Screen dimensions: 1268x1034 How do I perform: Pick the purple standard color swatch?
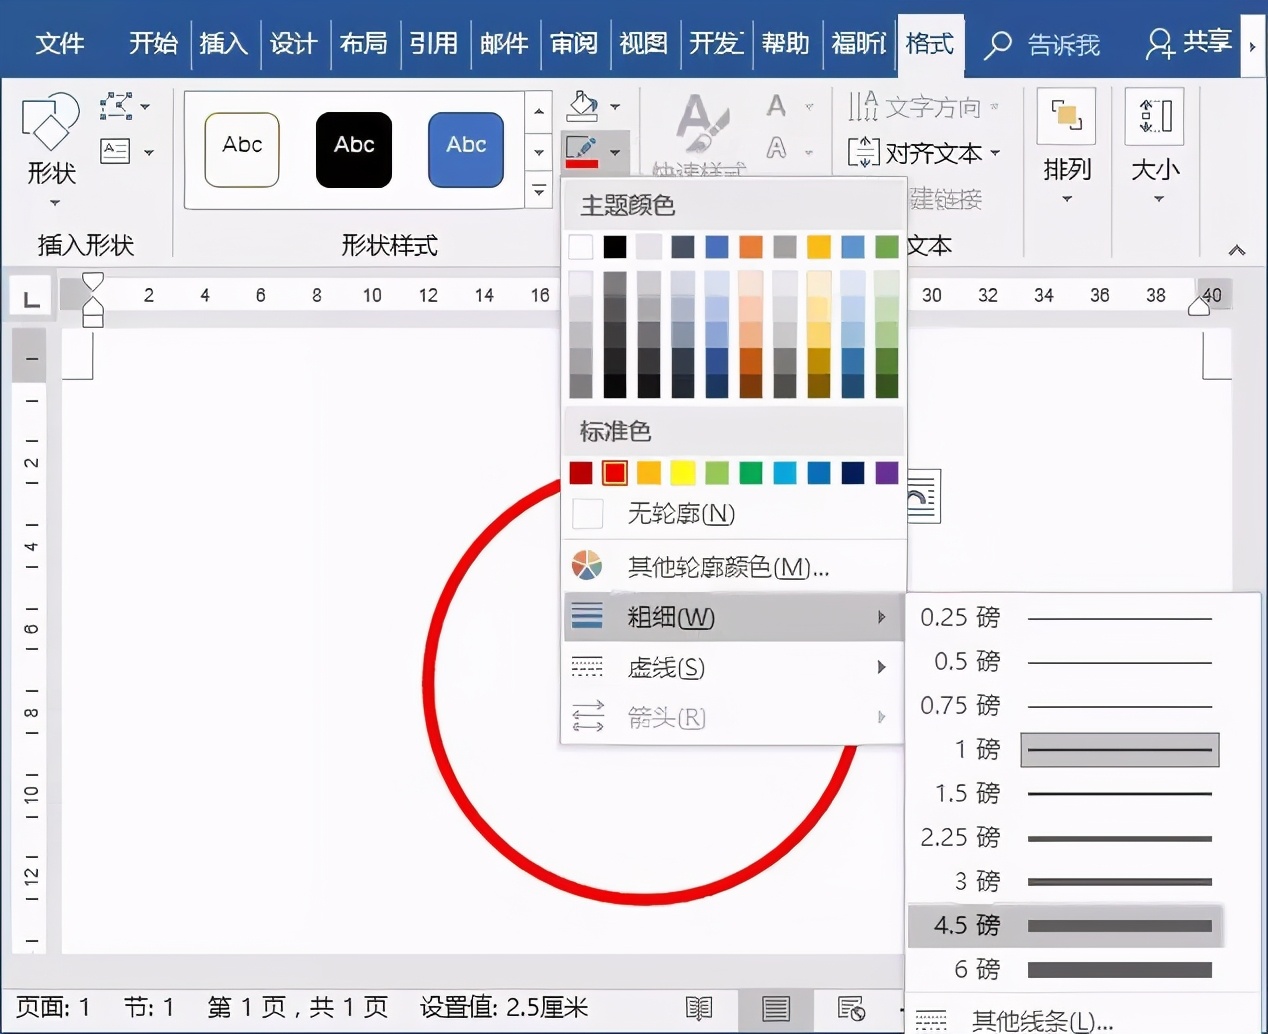(x=887, y=473)
